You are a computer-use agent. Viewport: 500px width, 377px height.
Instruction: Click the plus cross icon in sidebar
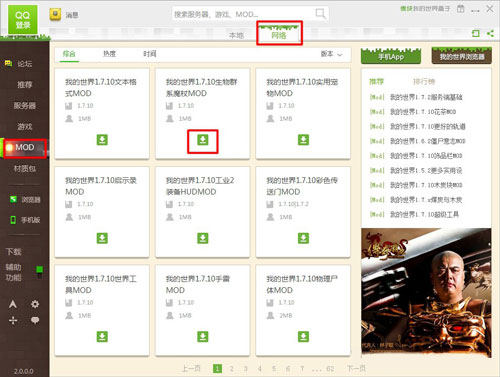point(13,320)
